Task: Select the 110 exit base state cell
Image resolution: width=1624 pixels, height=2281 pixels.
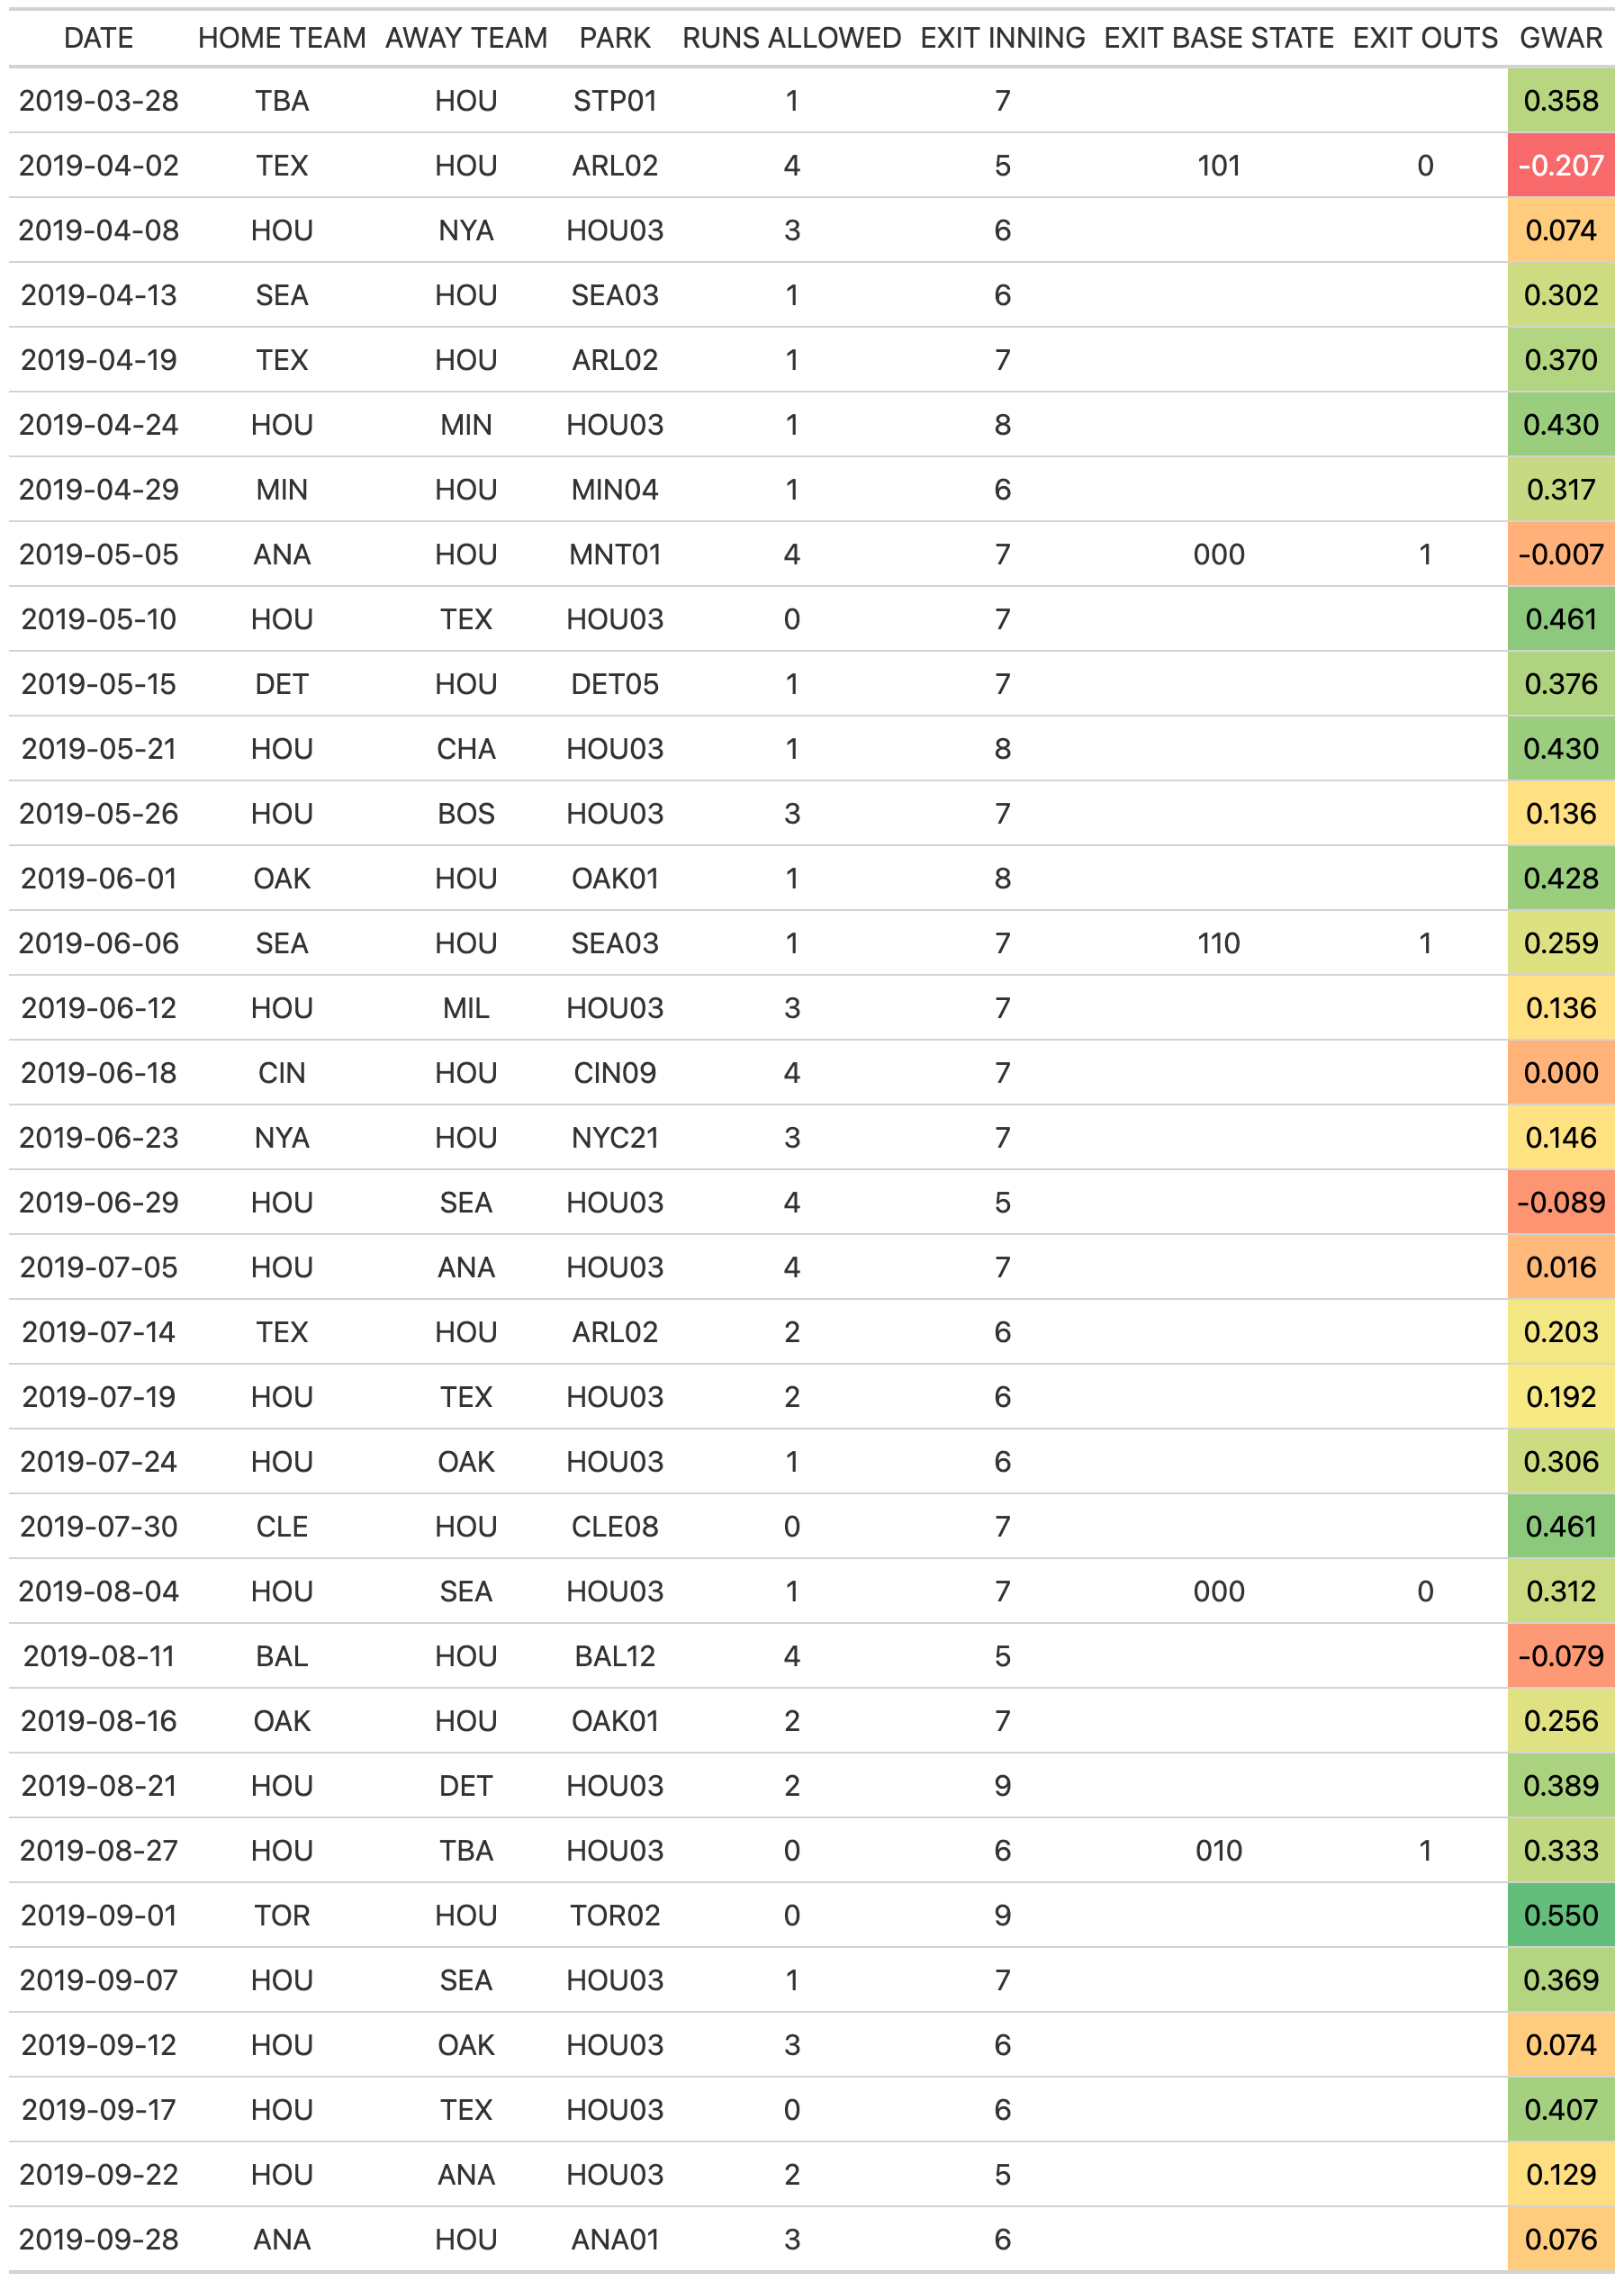Action: [1218, 943]
